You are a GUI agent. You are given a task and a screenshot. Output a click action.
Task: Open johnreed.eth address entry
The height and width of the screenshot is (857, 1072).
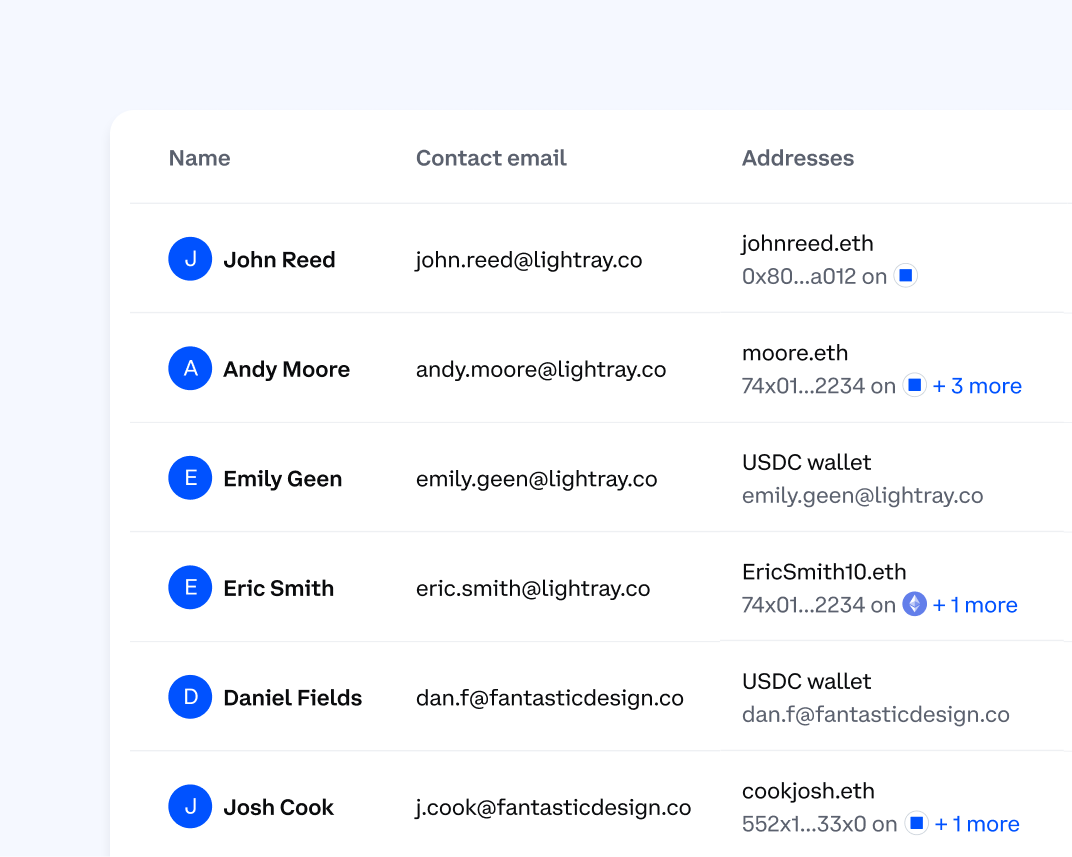pyautogui.click(x=807, y=243)
